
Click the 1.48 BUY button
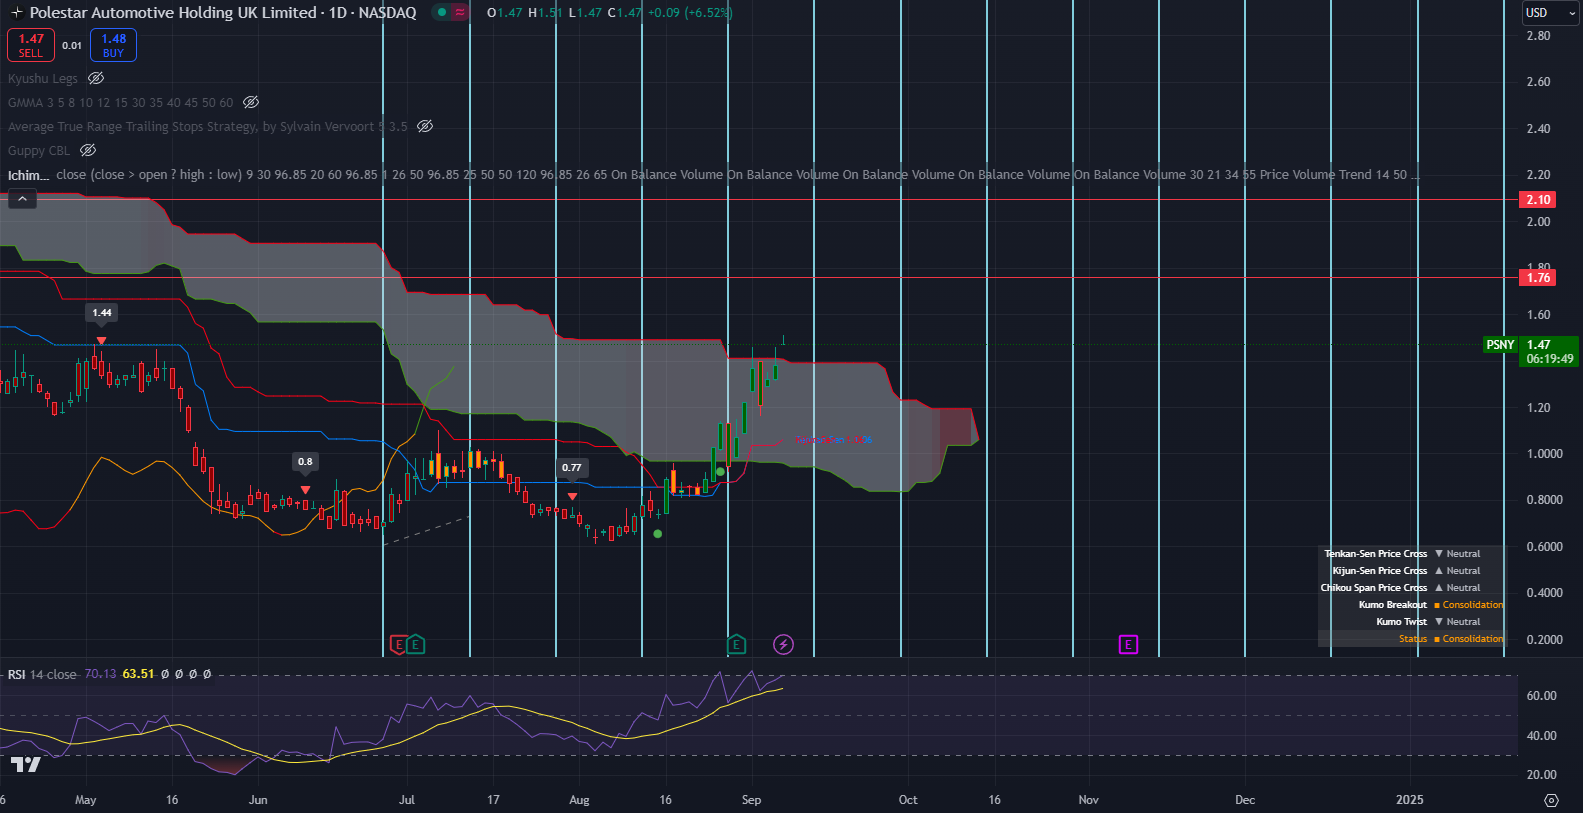pos(113,45)
